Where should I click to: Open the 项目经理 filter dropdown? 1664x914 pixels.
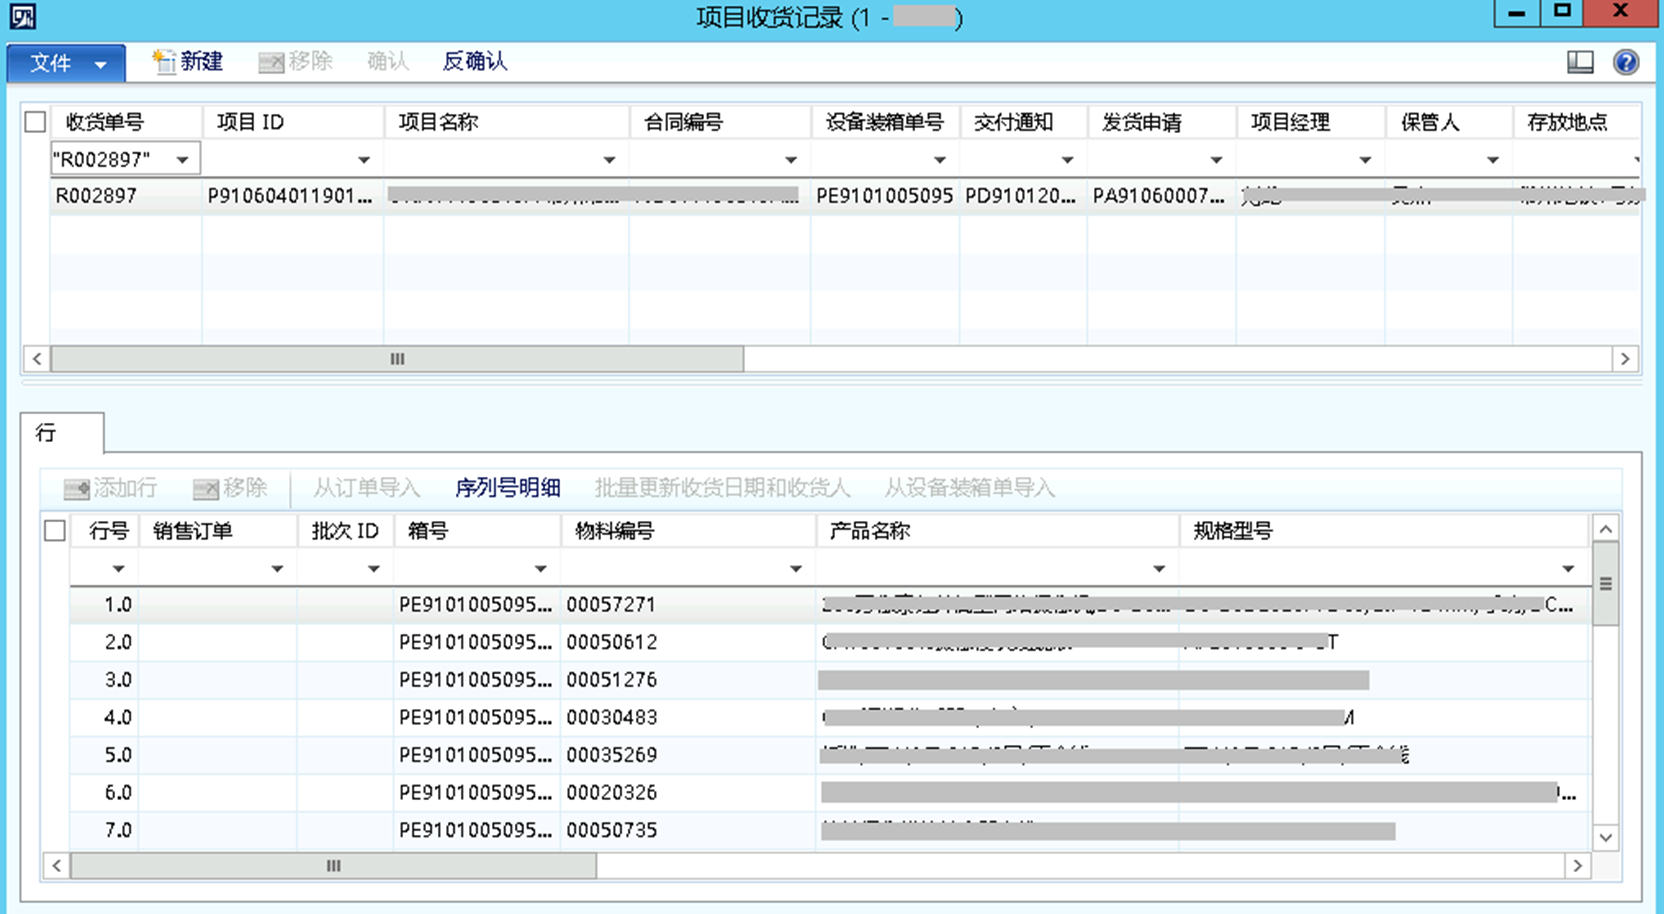(1365, 159)
